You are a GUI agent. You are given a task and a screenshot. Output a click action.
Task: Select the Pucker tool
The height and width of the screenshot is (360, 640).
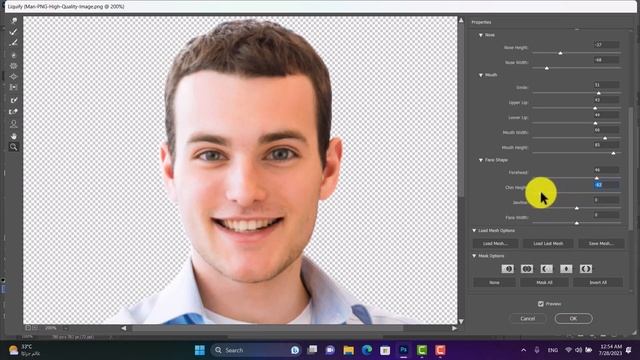click(13, 66)
